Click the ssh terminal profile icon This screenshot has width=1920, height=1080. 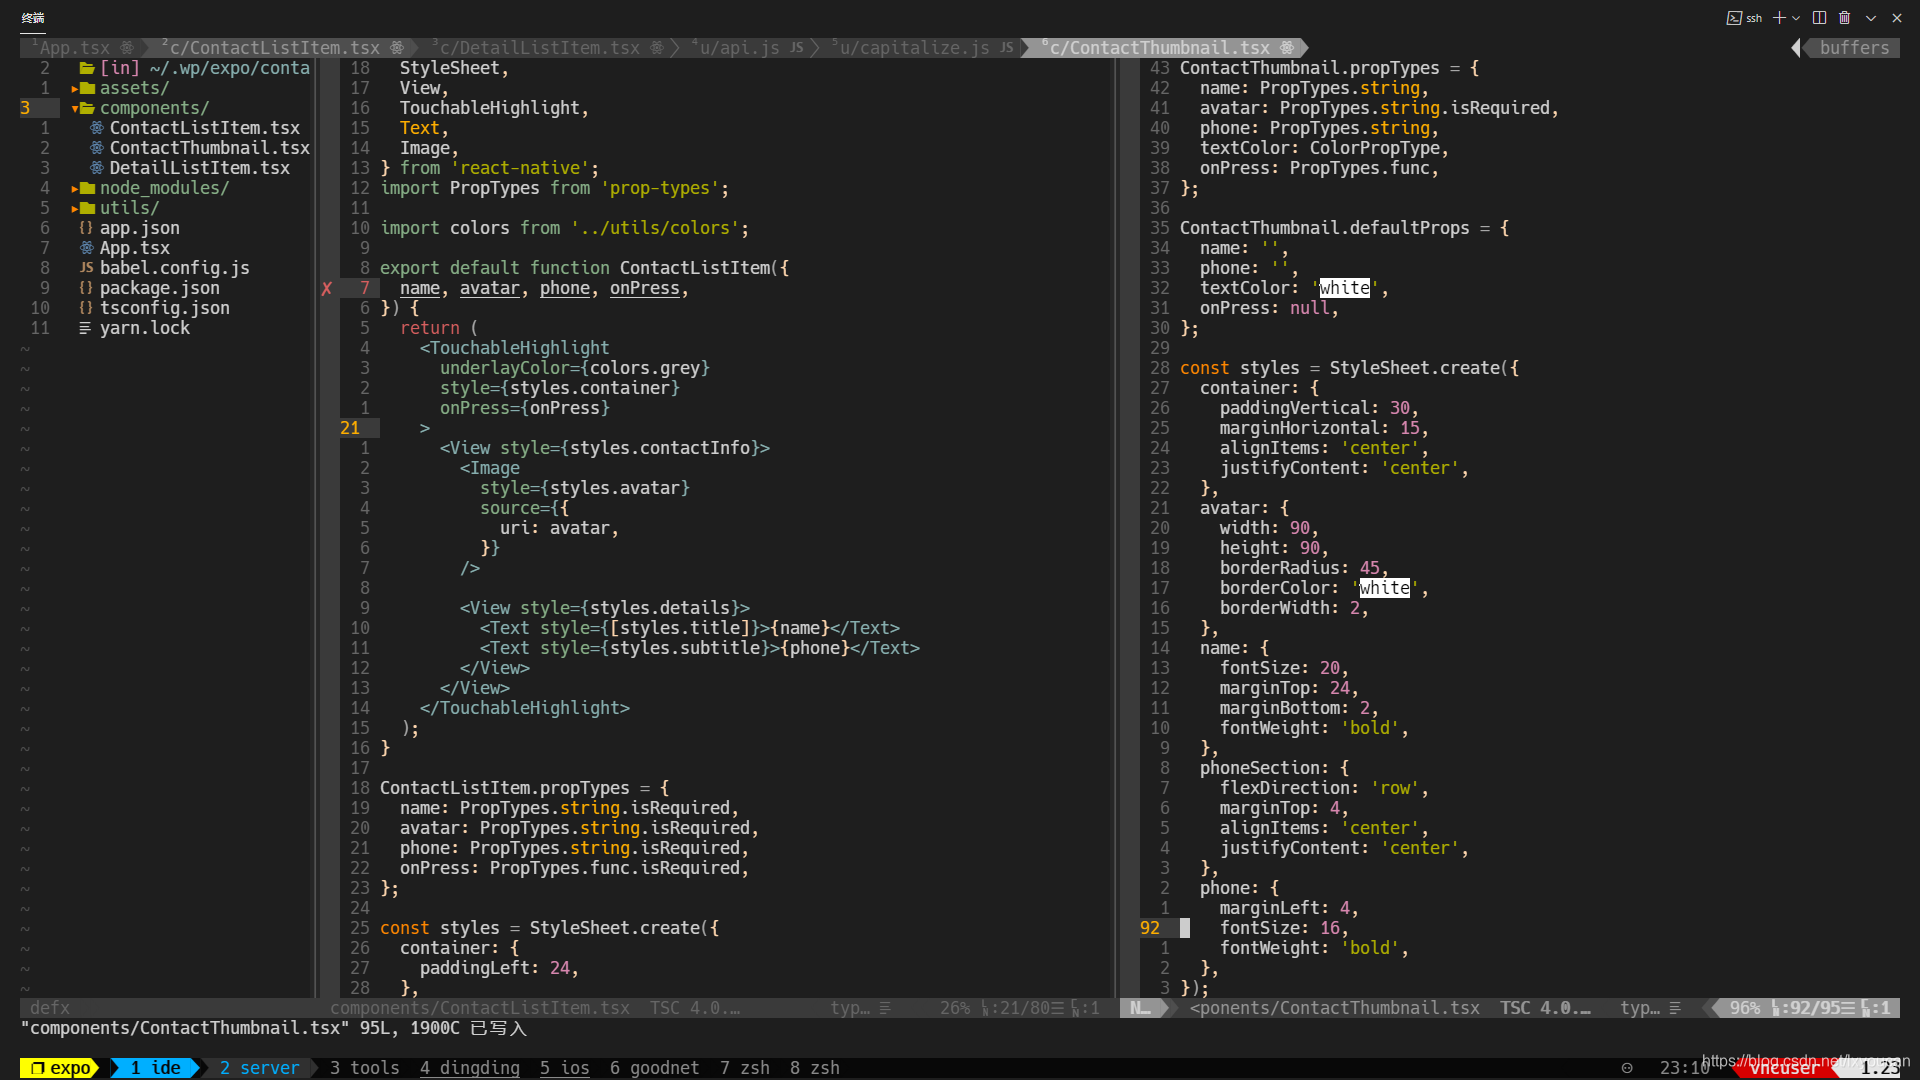click(1734, 18)
